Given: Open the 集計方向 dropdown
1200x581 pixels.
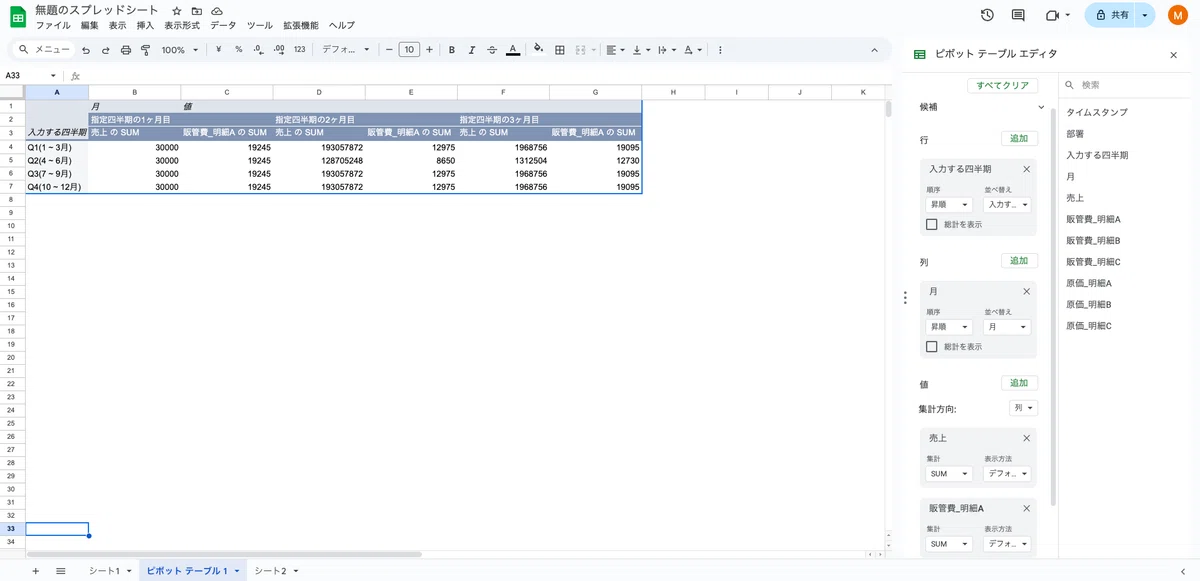Looking at the screenshot, I should tap(1023, 408).
